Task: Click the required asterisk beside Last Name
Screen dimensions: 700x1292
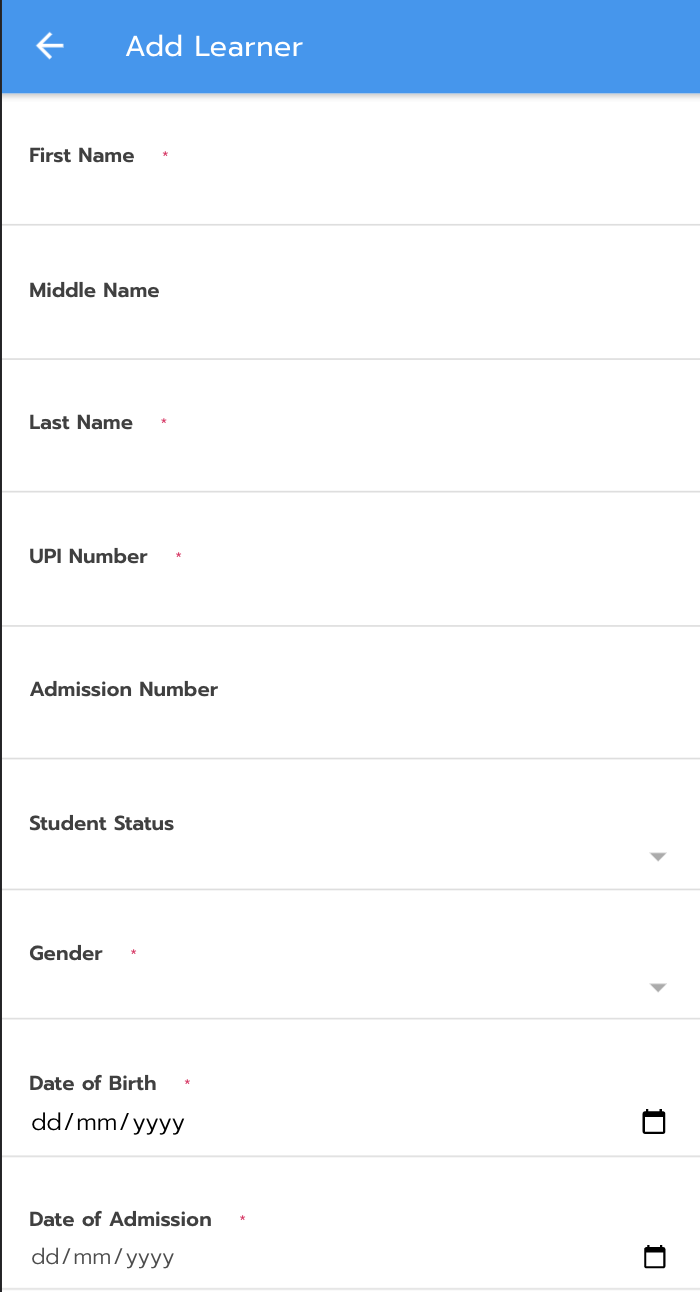Action: coord(163,421)
